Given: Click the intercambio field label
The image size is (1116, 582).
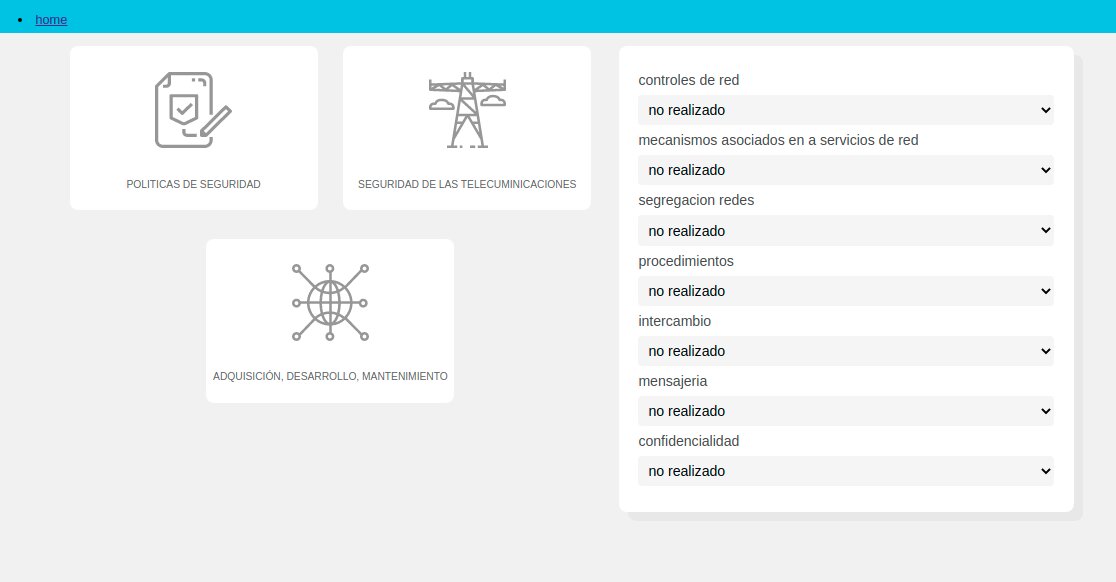Looking at the screenshot, I should tap(674, 321).
